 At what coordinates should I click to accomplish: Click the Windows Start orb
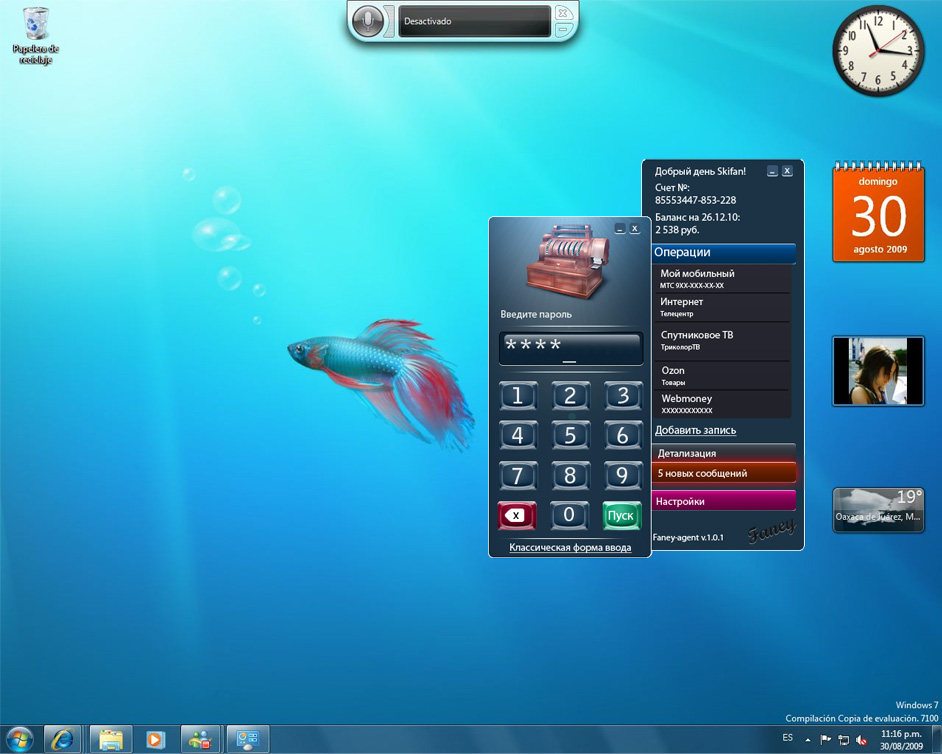pos(18,739)
